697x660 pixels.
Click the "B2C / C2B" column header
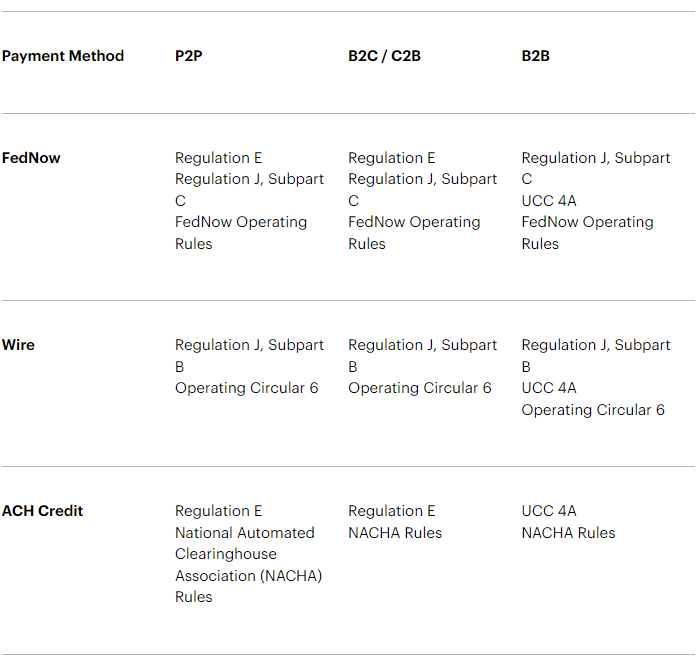tap(384, 56)
